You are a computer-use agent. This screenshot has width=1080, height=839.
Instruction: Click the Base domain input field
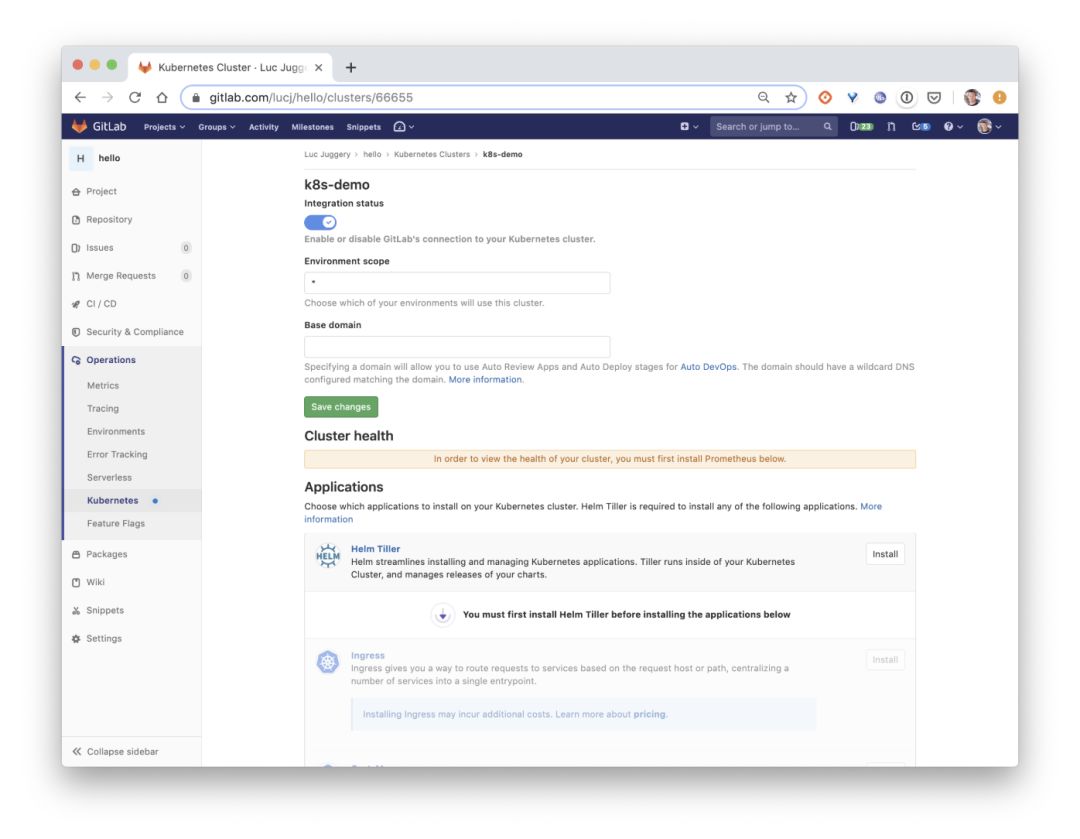click(457, 346)
